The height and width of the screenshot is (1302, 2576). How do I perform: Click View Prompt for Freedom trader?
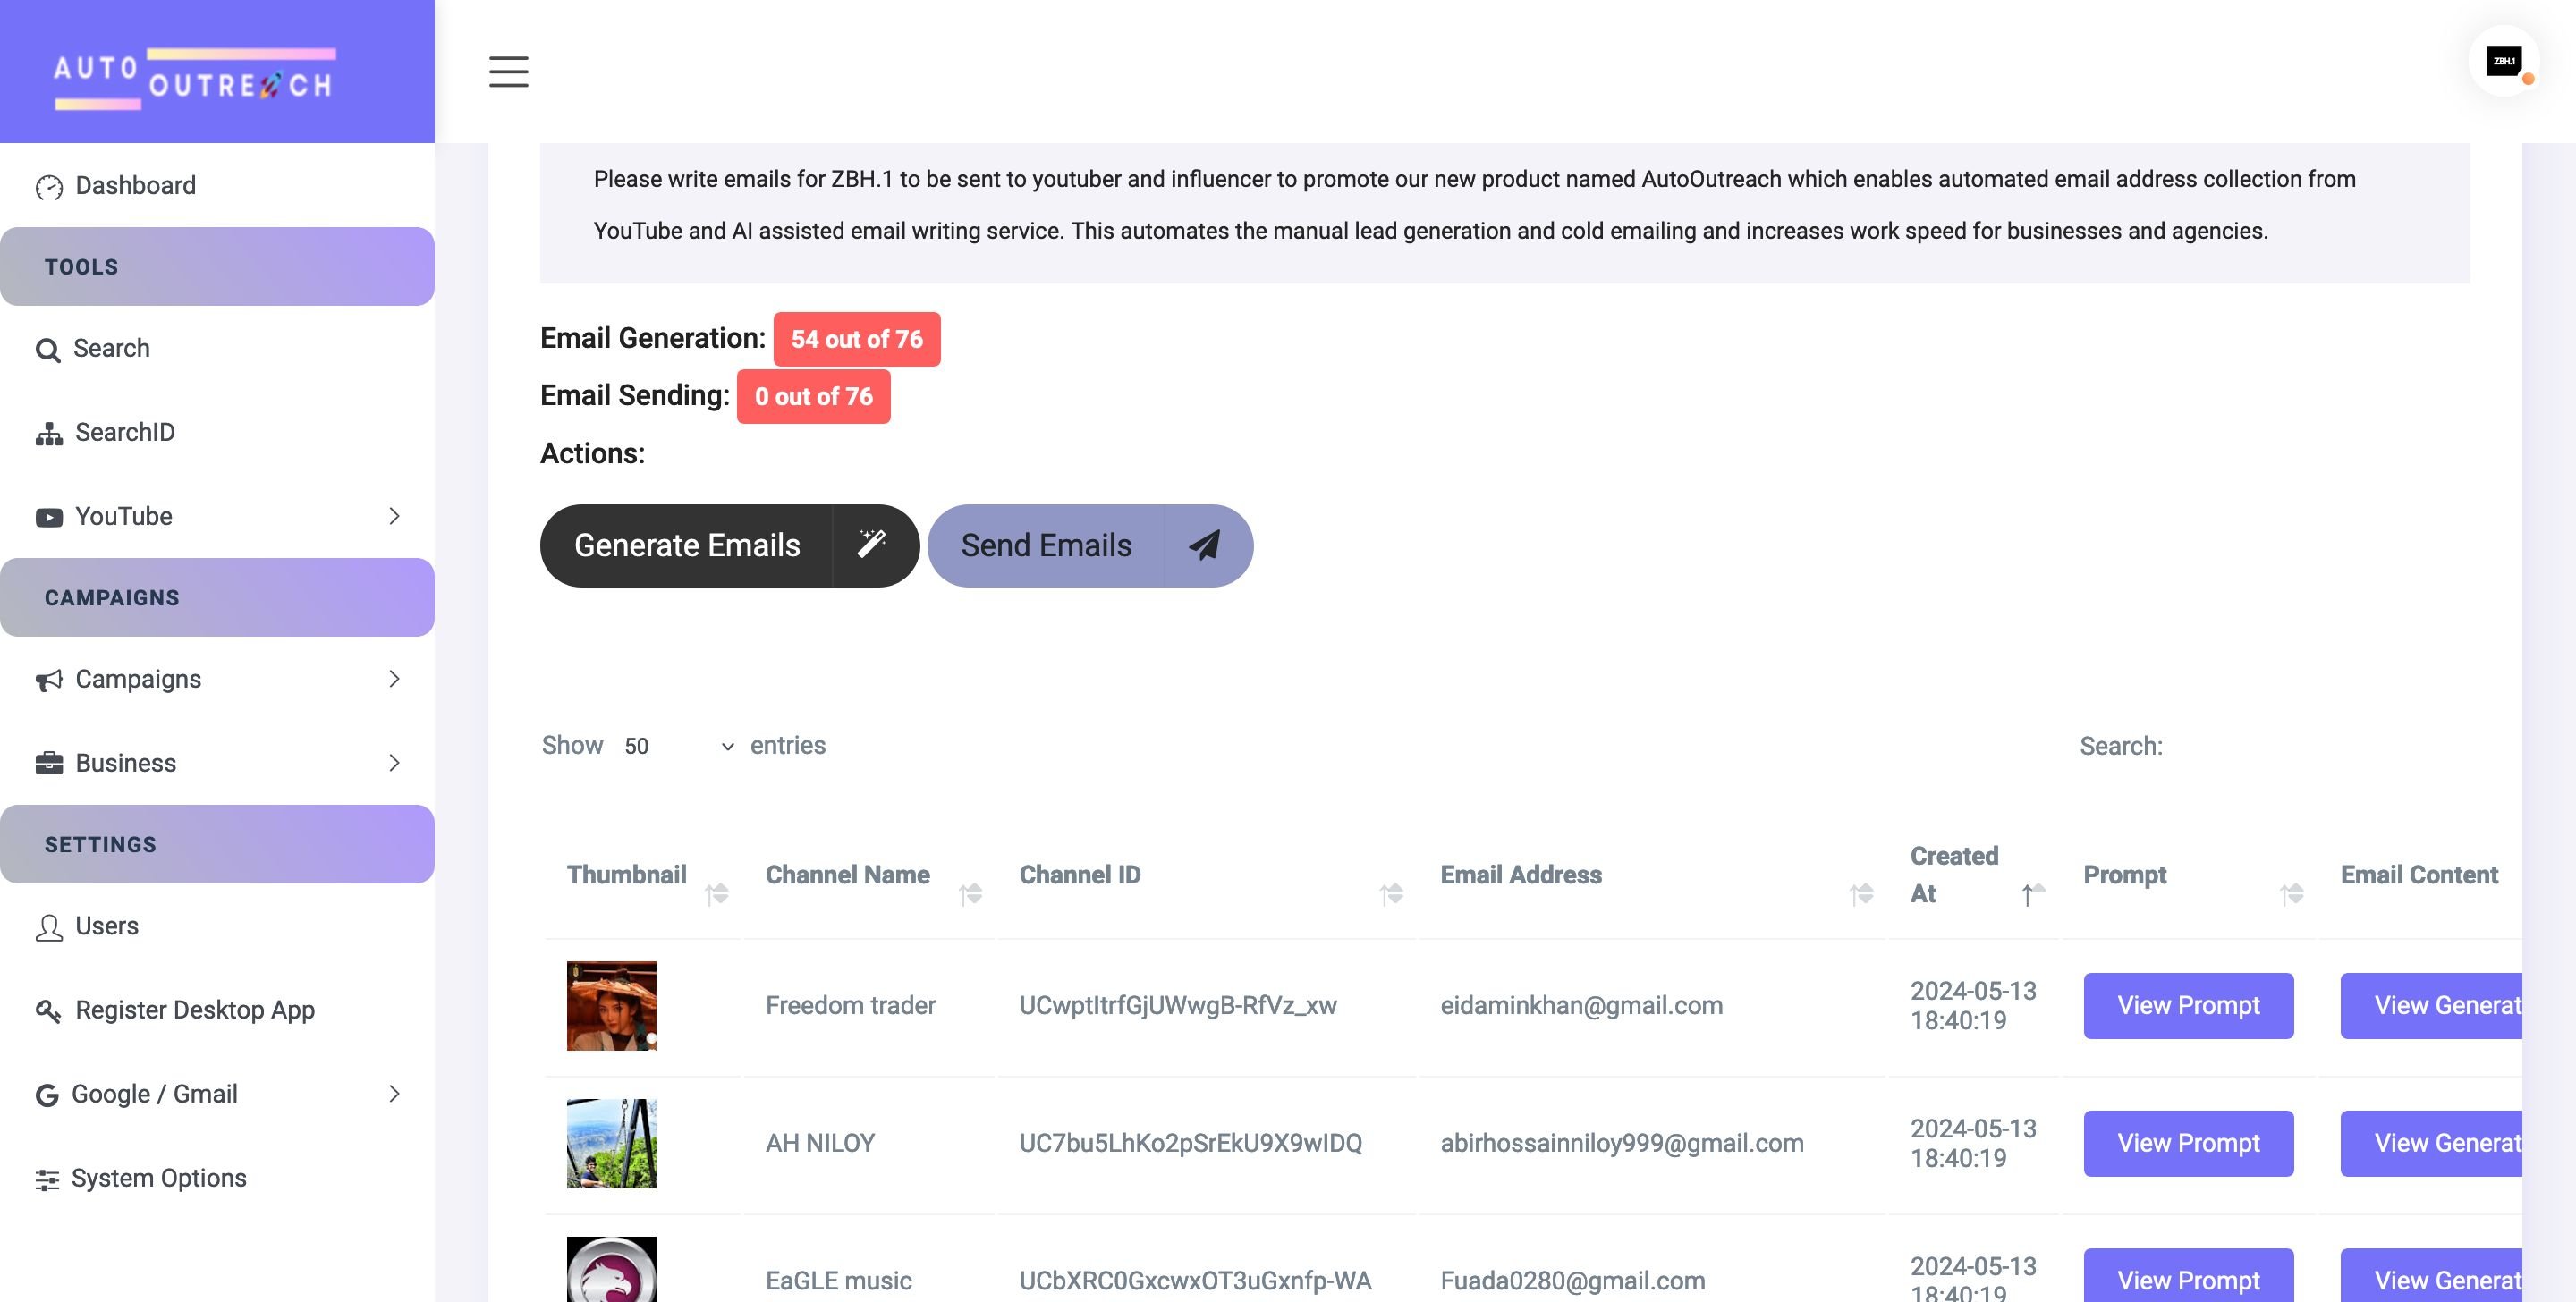(x=2187, y=1006)
